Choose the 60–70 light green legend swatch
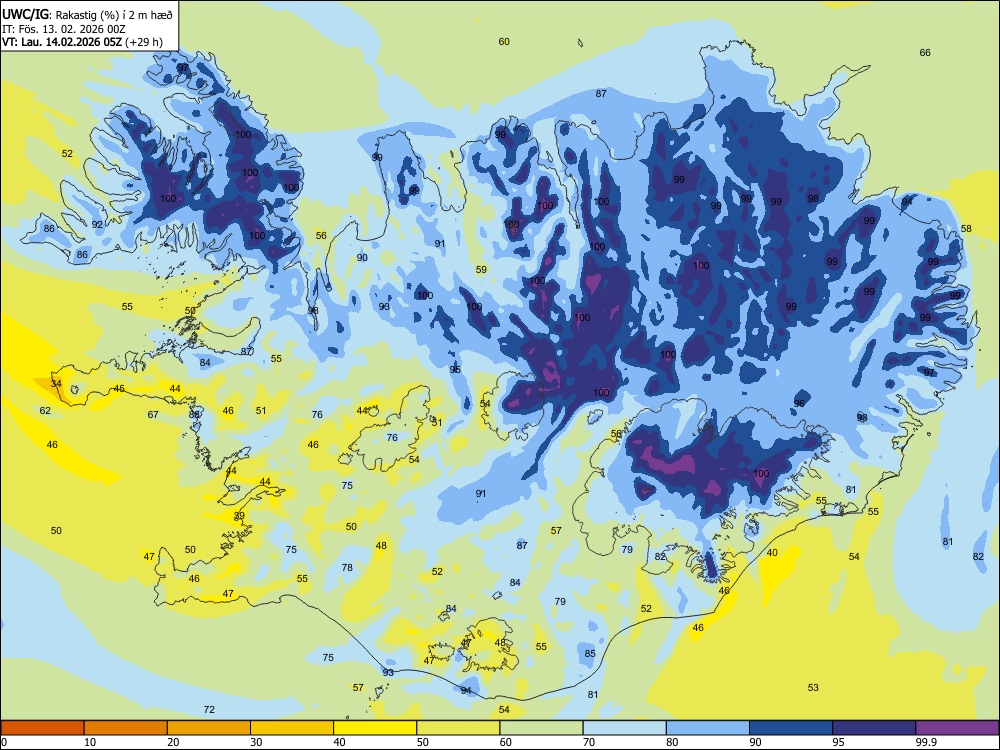1000x750 pixels. (x=541, y=728)
